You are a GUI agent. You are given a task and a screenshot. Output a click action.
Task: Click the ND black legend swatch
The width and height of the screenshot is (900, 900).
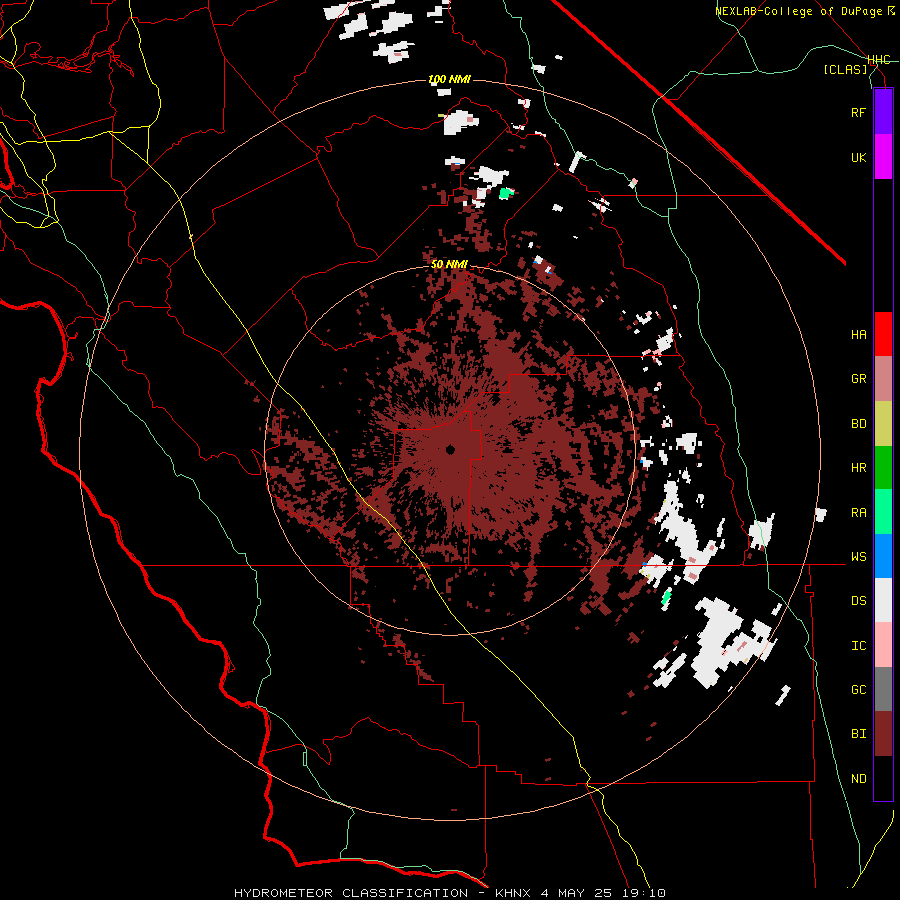click(x=883, y=778)
